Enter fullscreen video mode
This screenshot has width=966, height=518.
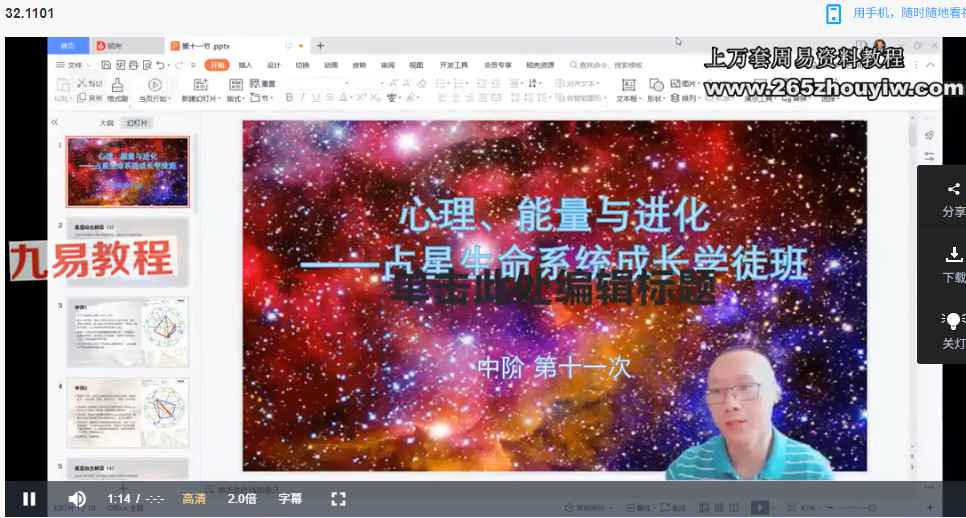point(338,498)
